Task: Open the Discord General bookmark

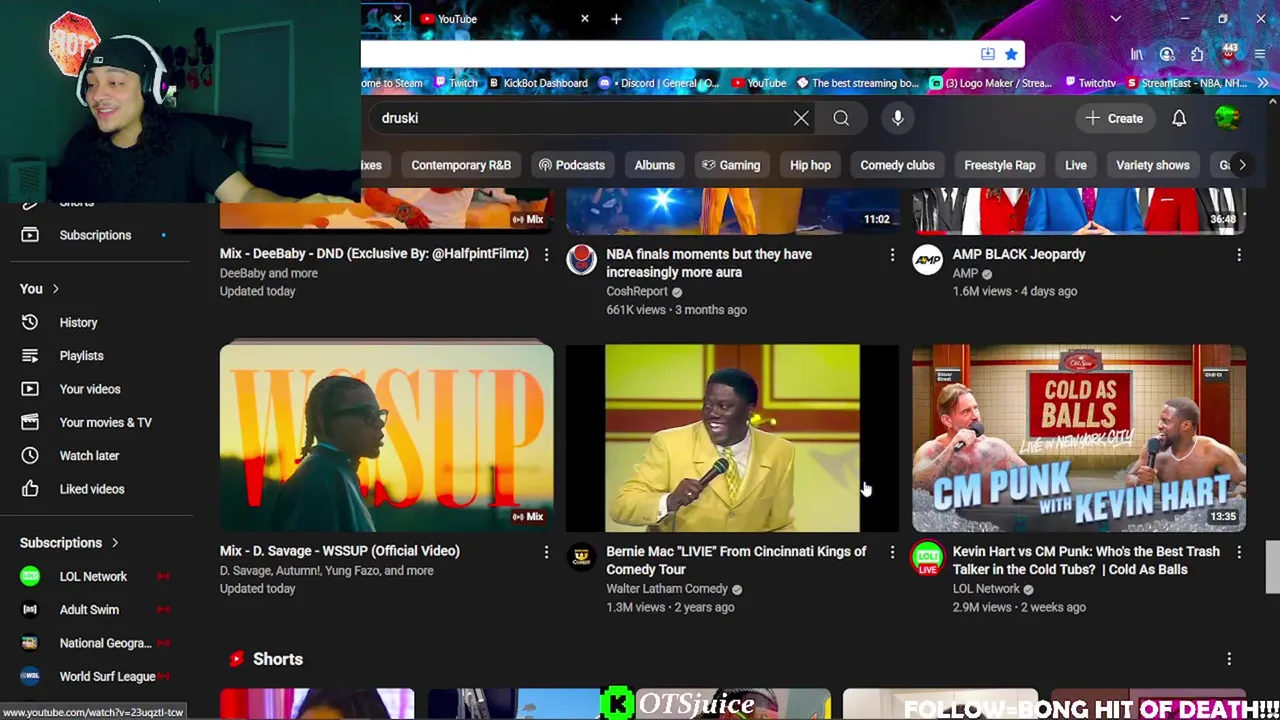Action: (x=658, y=83)
